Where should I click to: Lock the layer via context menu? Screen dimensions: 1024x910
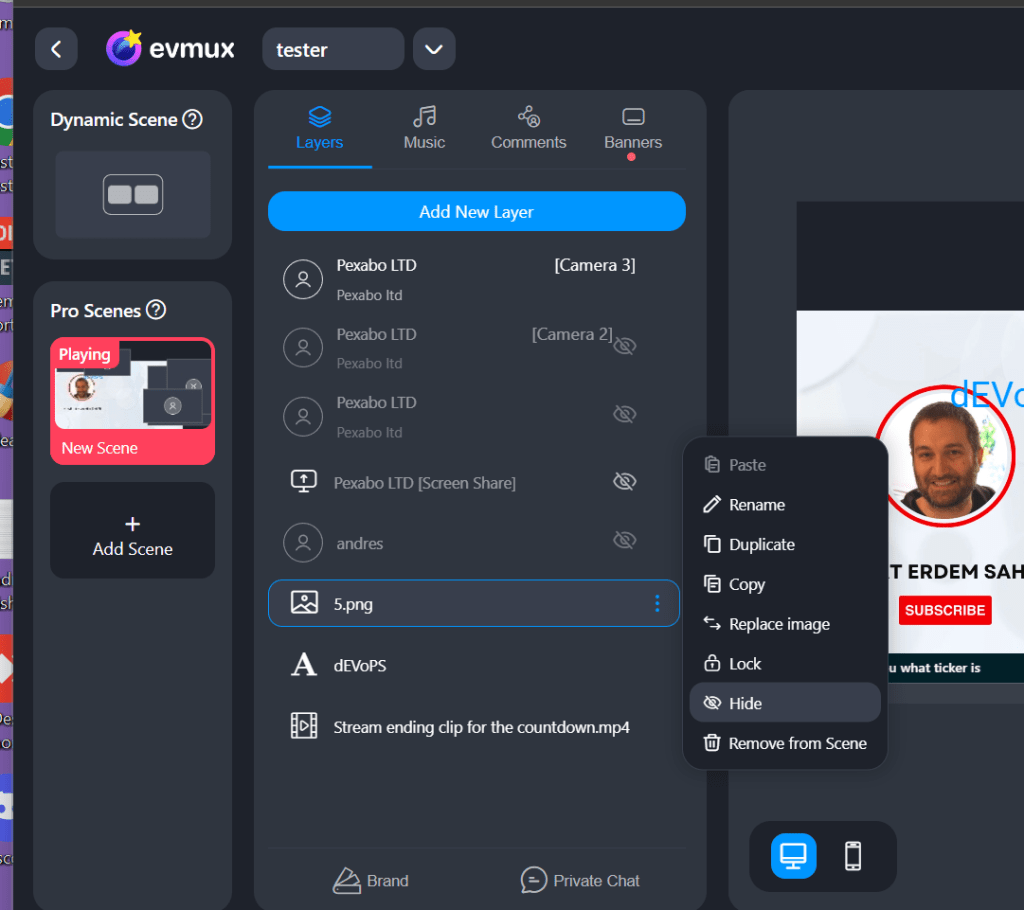click(x=785, y=664)
